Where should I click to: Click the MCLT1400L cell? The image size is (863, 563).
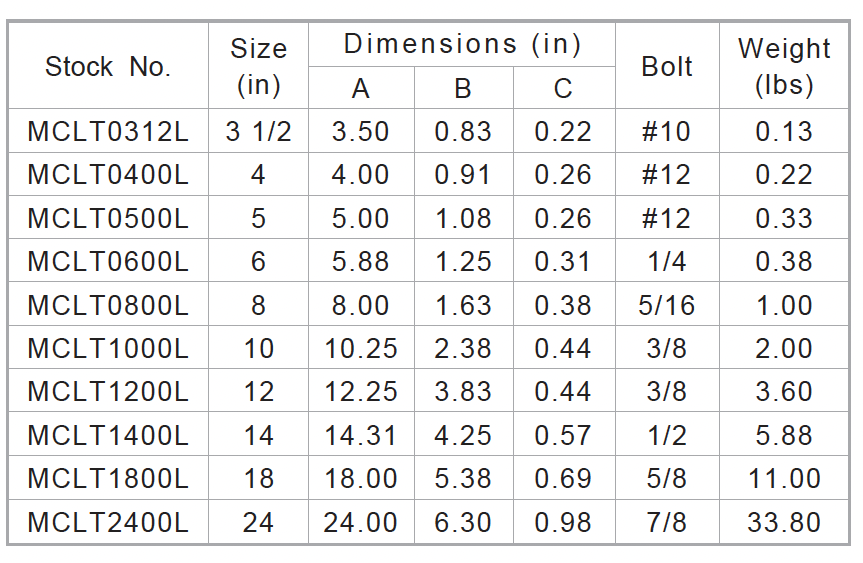pos(108,435)
